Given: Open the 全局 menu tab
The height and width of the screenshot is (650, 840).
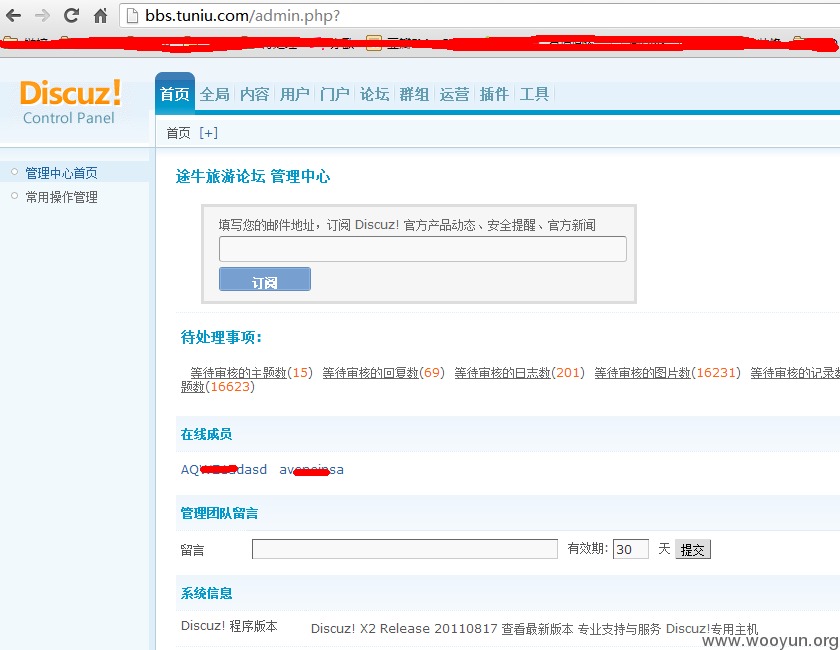Looking at the screenshot, I should [215, 94].
